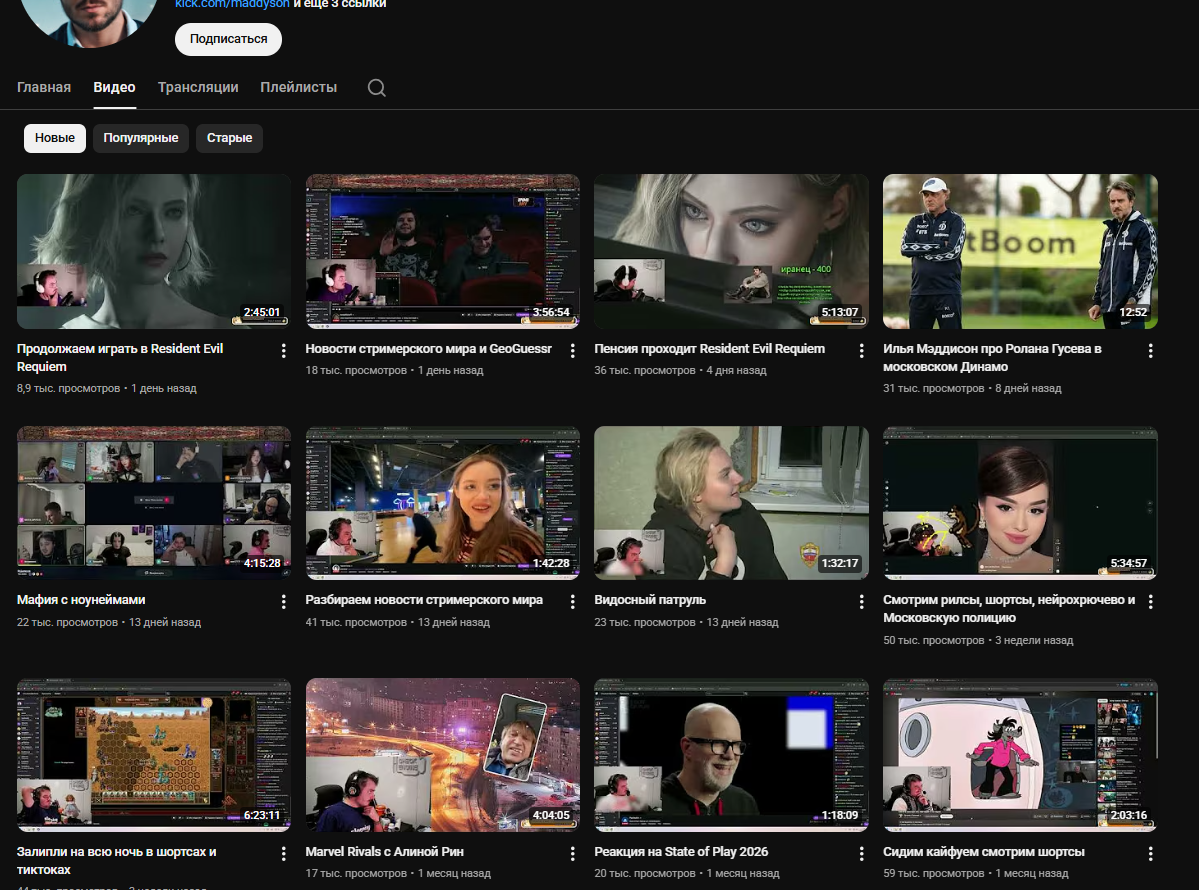Viewport: 1199px width, 890px height.
Task: Sort videos by Популярные chip
Action: click(141, 138)
